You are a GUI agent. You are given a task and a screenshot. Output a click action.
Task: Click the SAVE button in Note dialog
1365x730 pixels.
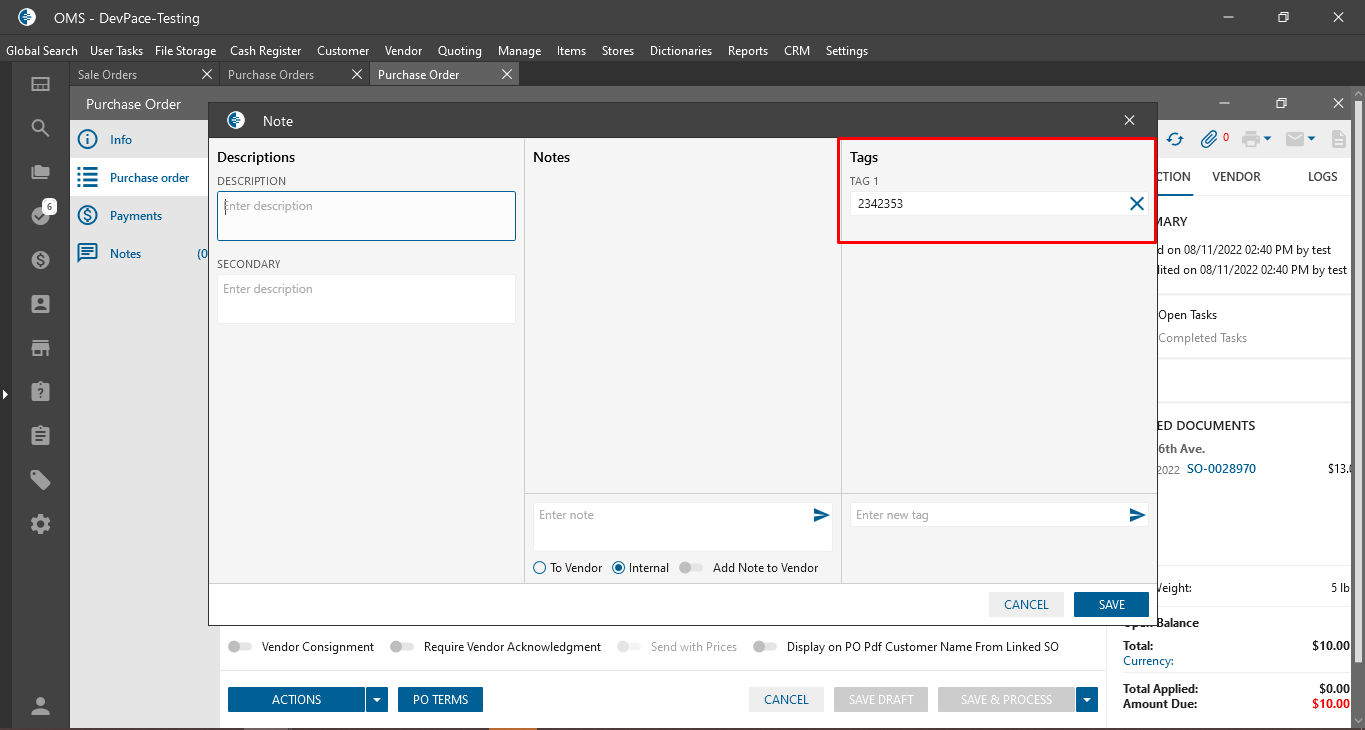pyautogui.click(x=1111, y=605)
